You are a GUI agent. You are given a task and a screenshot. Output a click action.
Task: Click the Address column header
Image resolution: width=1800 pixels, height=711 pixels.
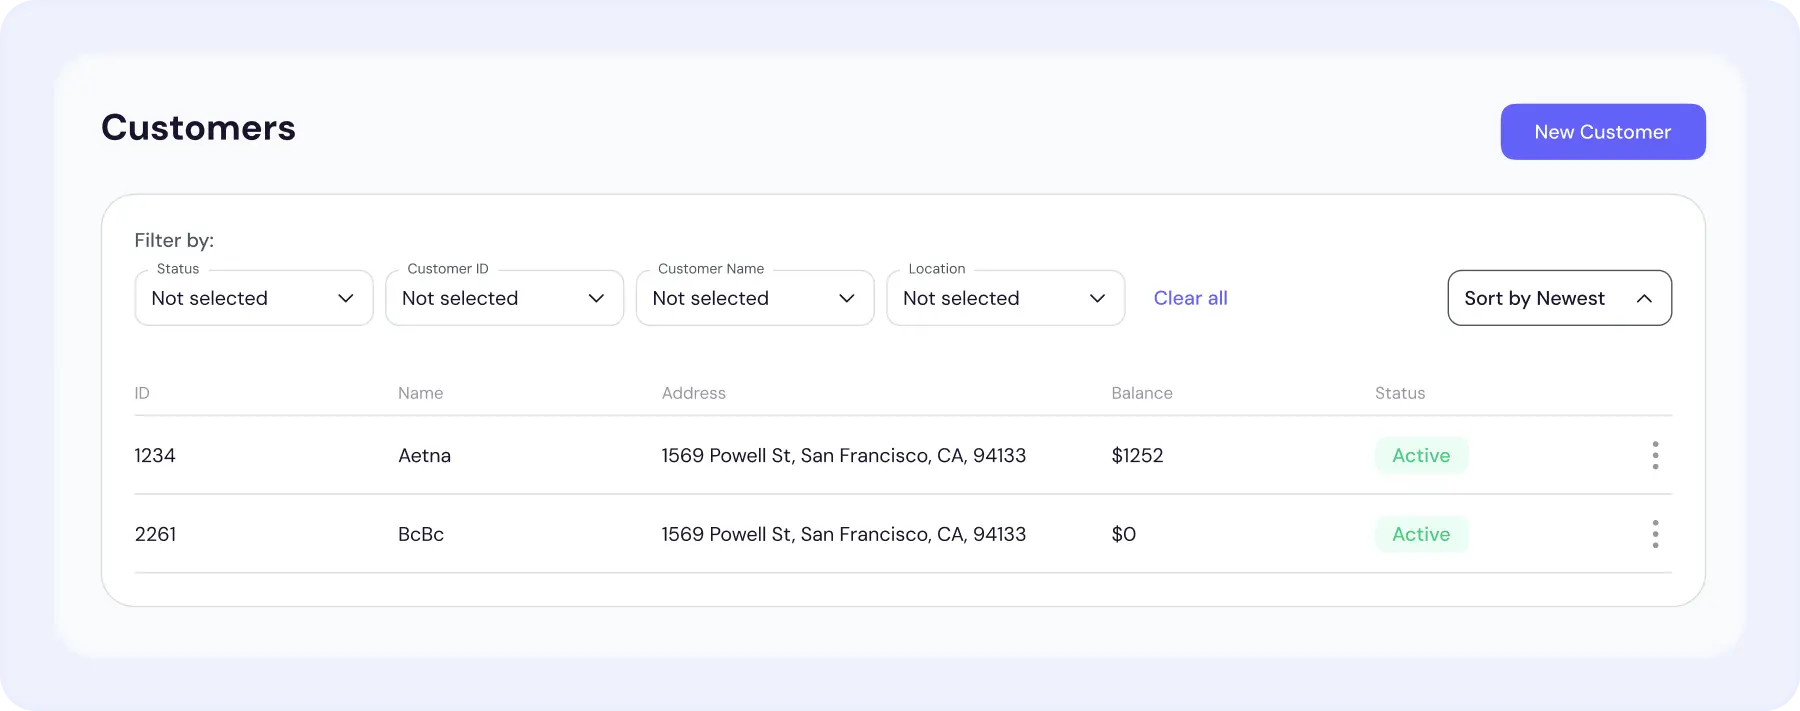694,393
